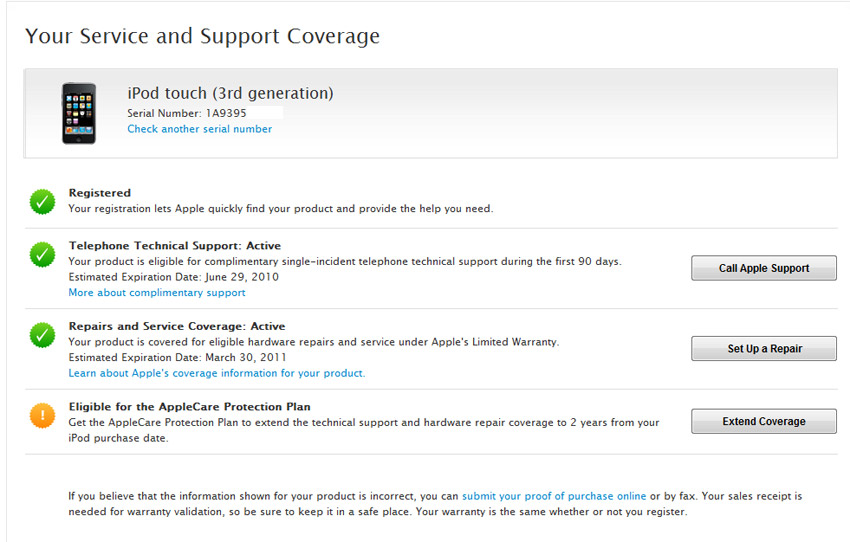This screenshot has height=542, width=850.
Task: Click the March 30, 2011 expiration date text
Action: [x=244, y=357]
